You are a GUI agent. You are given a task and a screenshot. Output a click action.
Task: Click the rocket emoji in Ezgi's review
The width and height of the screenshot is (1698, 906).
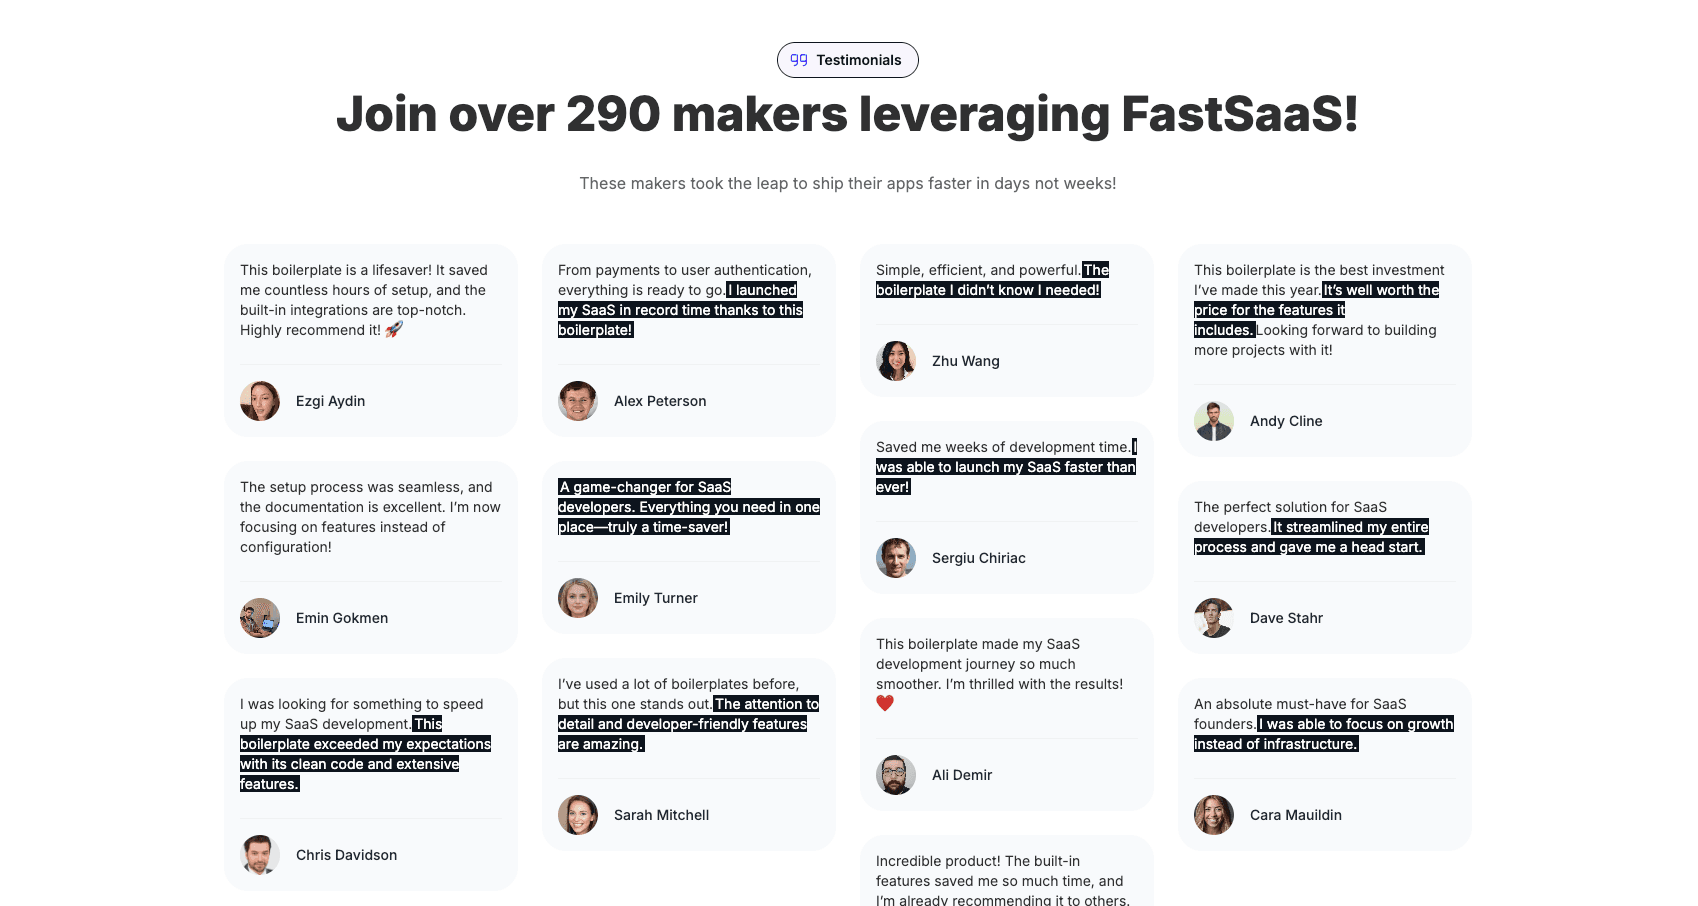394,329
